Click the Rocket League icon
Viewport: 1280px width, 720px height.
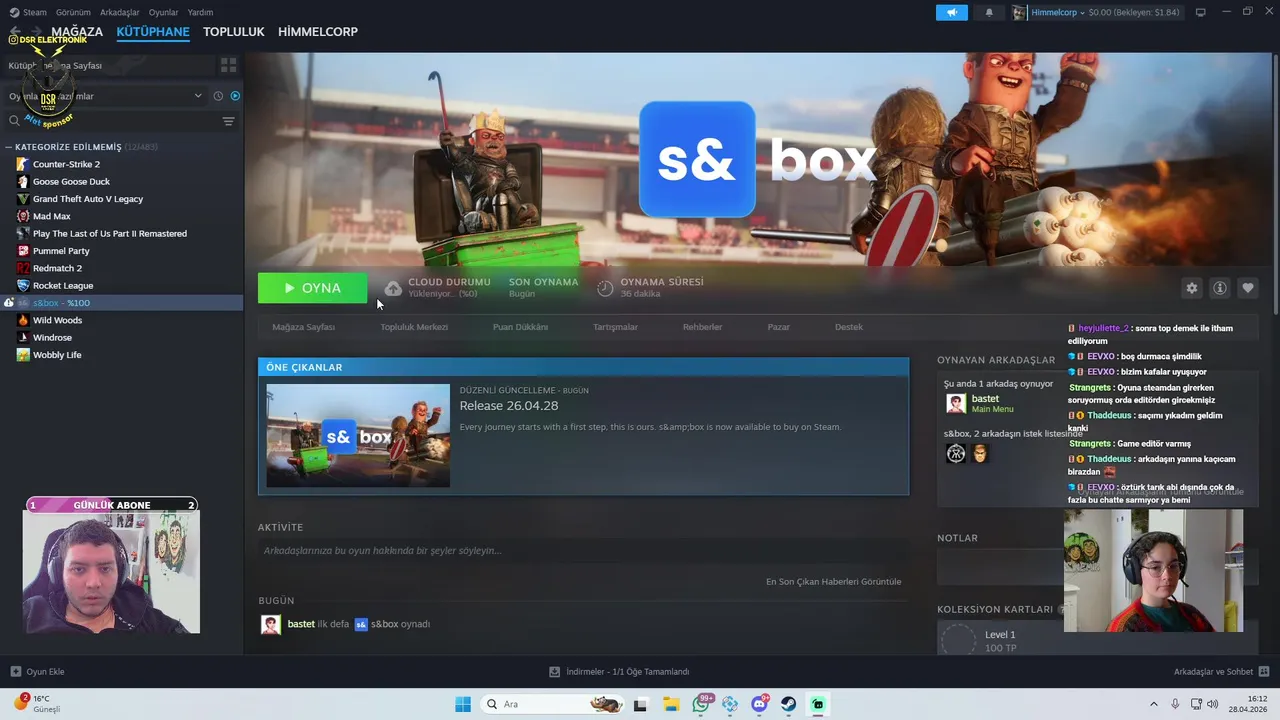tap(23, 285)
